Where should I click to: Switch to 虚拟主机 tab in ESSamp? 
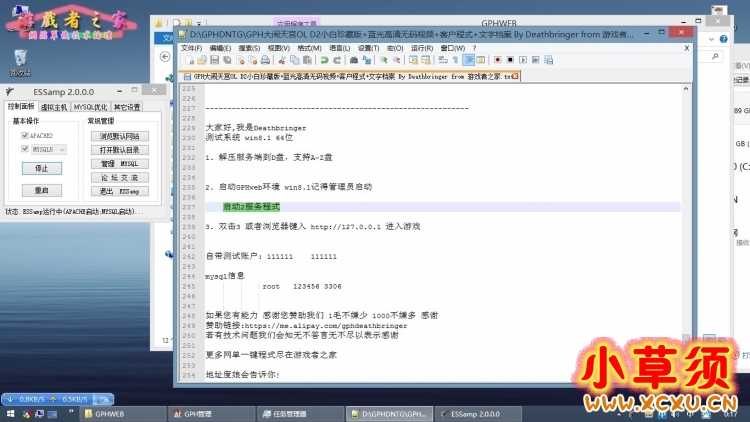(x=54, y=107)
